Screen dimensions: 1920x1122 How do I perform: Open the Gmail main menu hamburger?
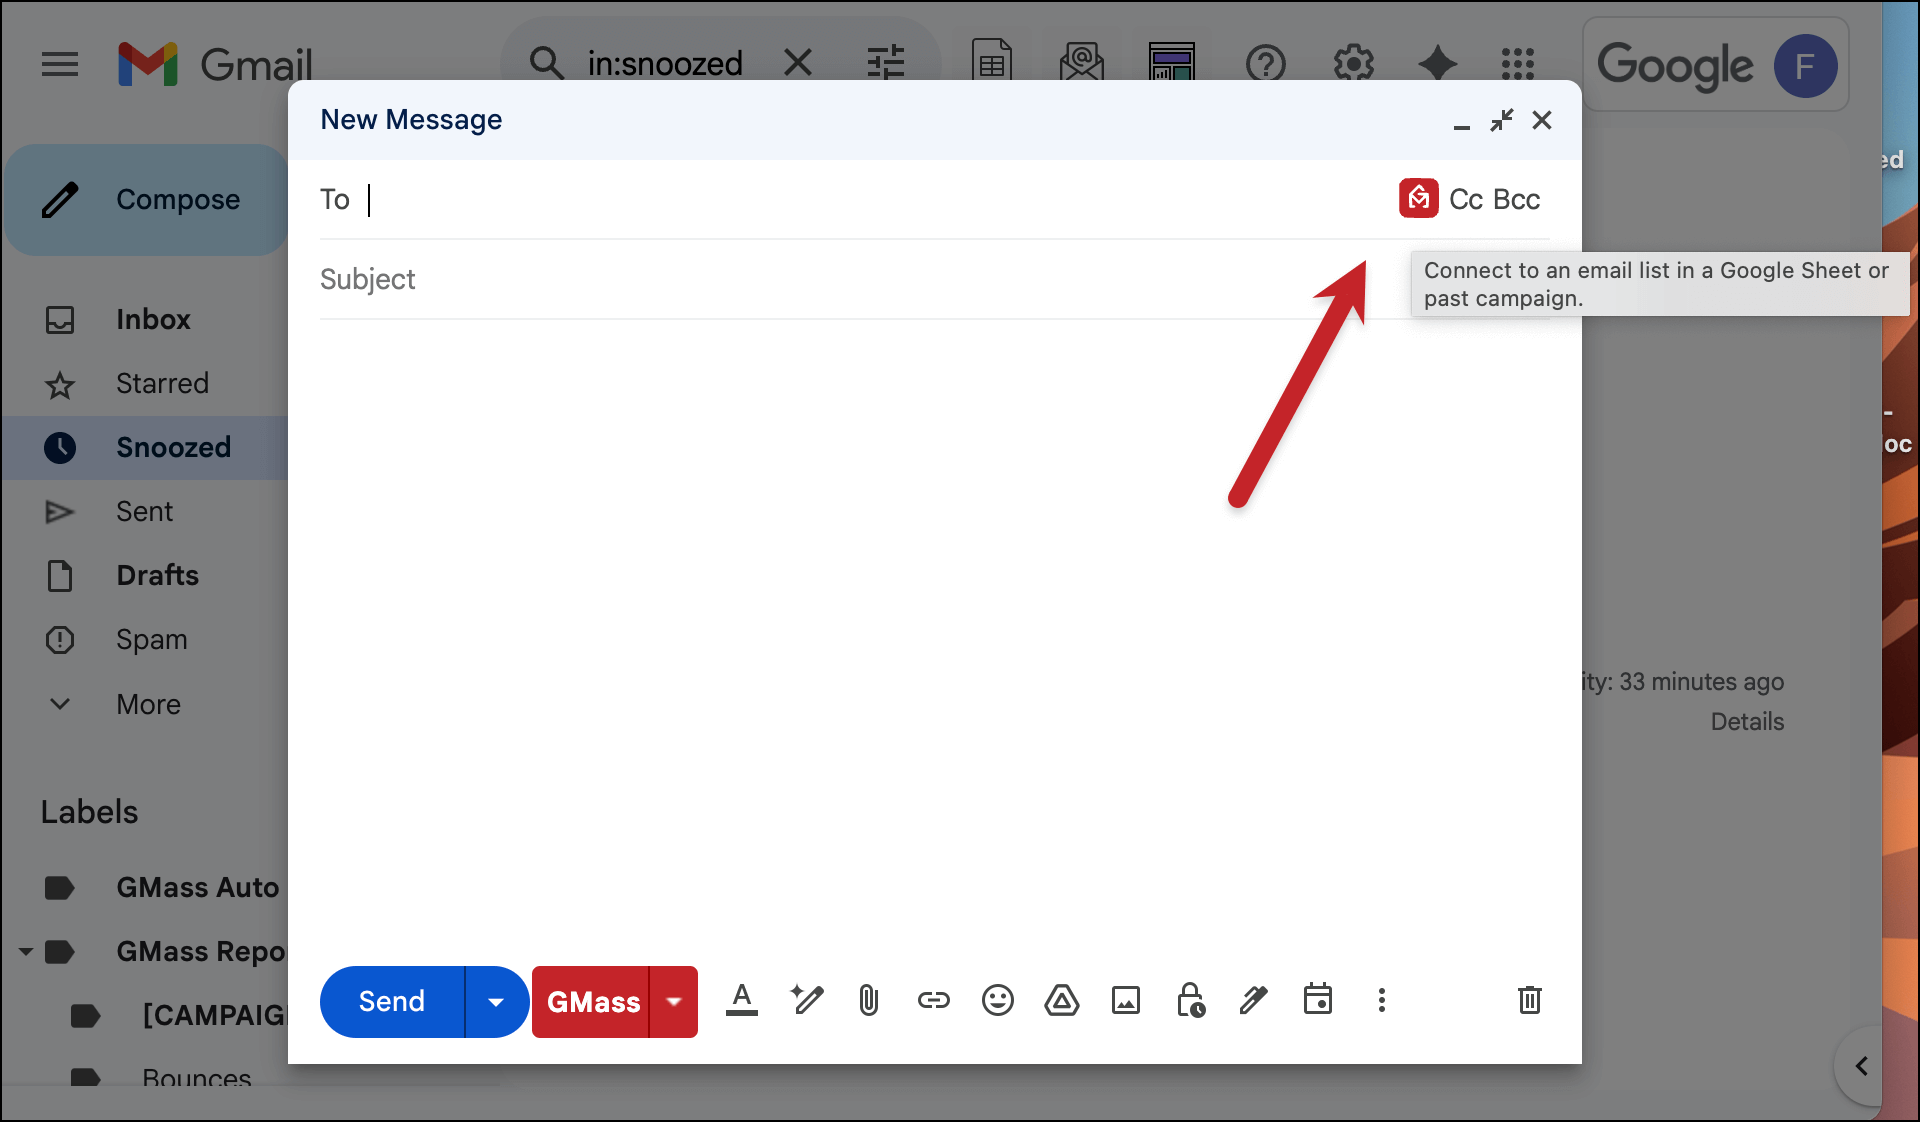pyautogui.click(x=60, y=65)
